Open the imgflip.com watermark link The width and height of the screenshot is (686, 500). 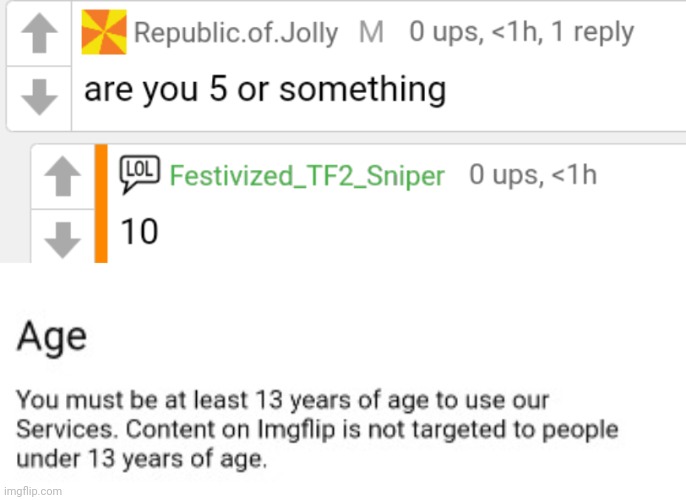pos(32,491)
